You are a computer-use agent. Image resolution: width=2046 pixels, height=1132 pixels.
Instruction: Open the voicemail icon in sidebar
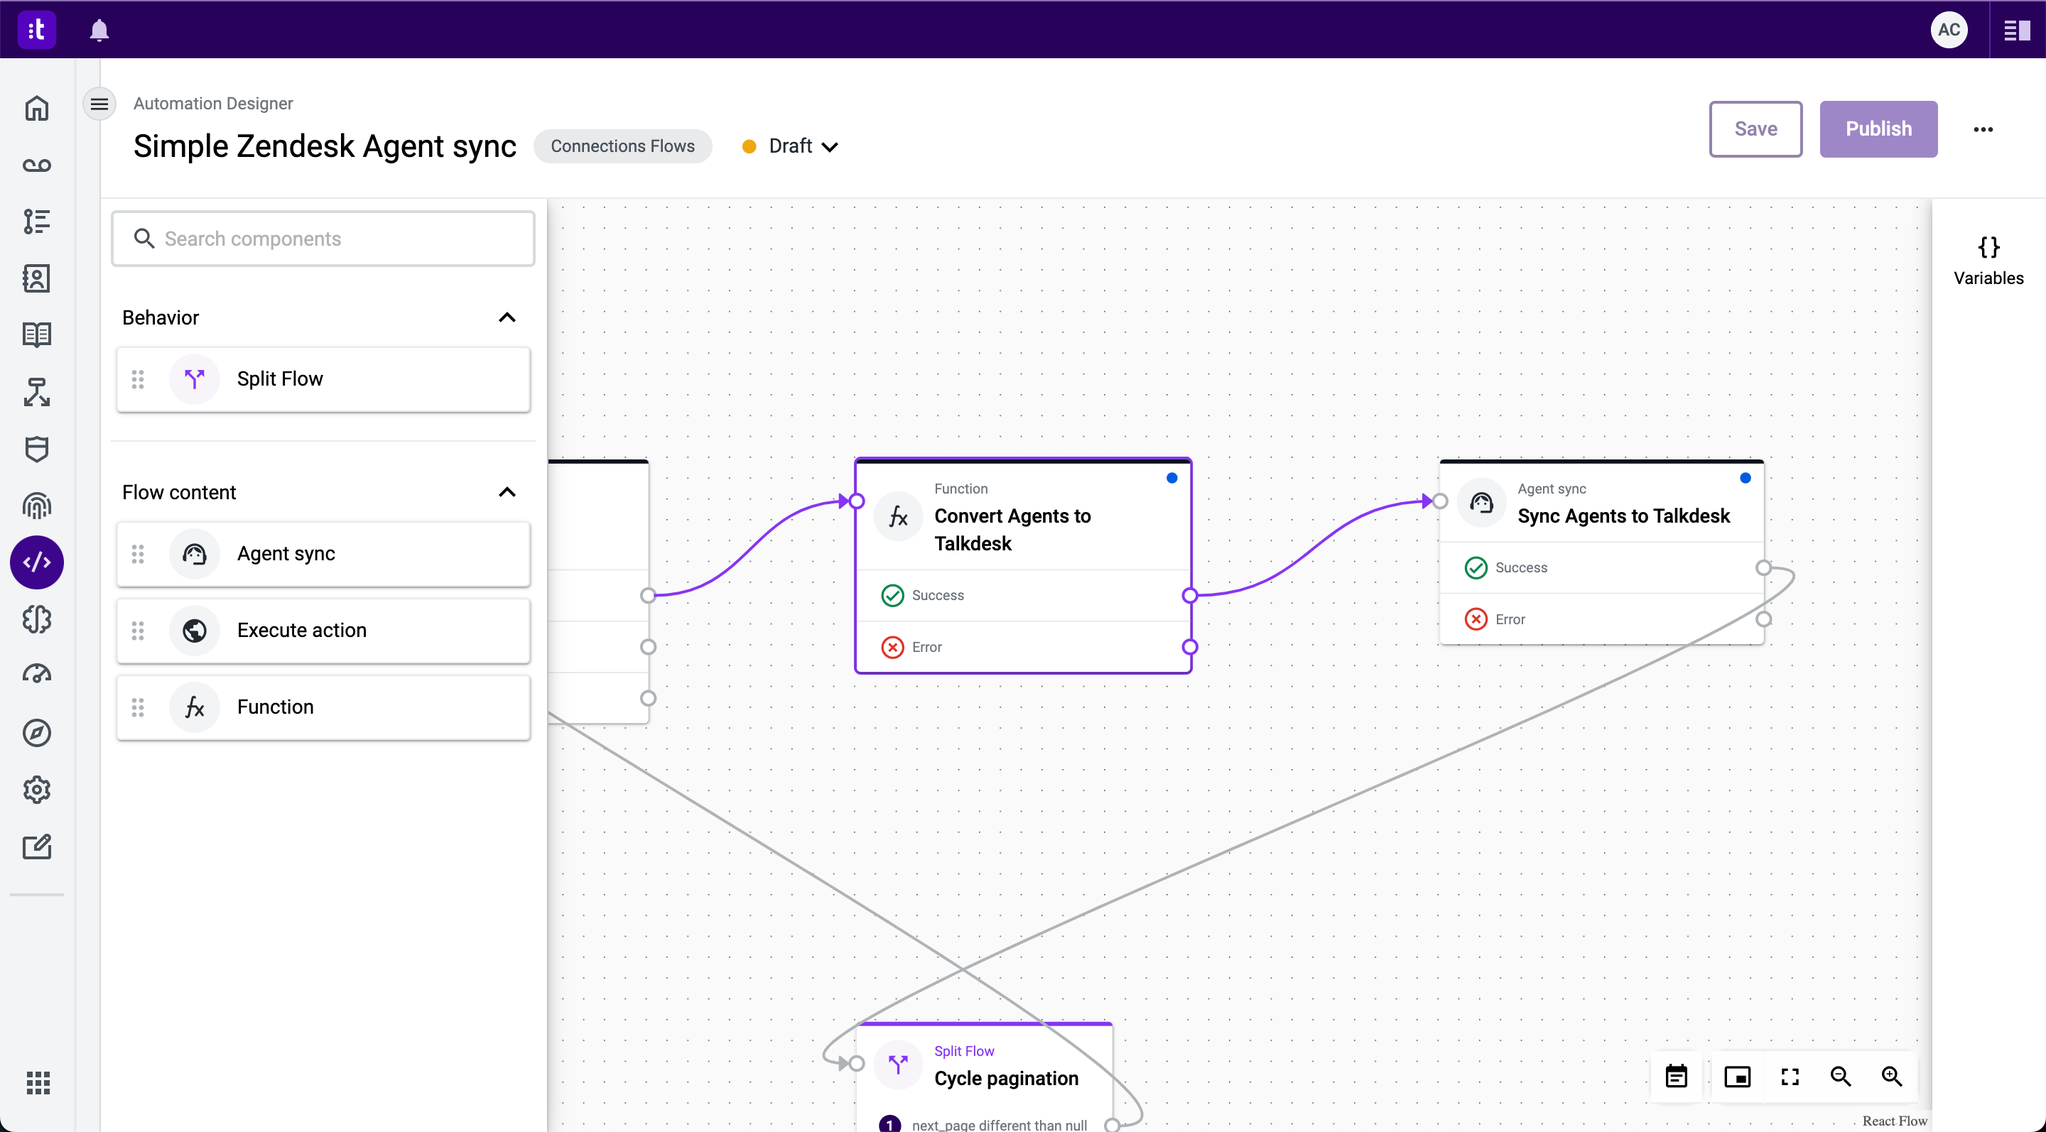[37, 165]
